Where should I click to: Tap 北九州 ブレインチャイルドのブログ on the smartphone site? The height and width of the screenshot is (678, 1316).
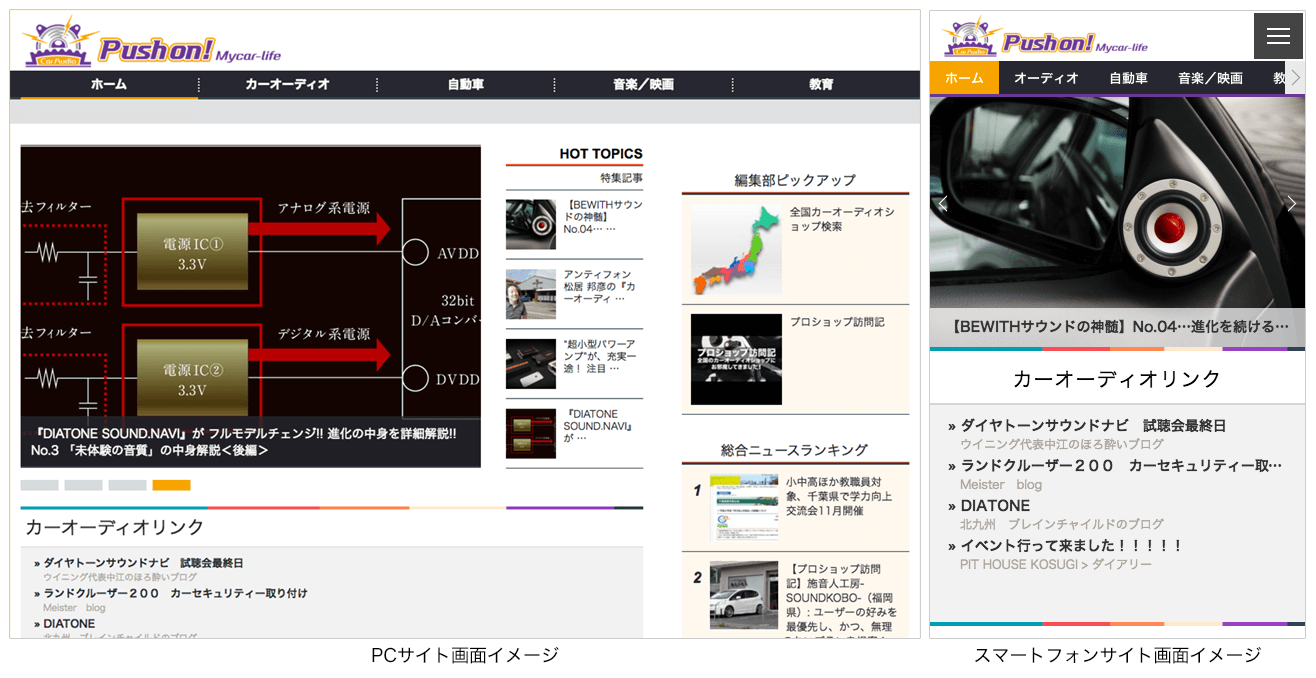coord(1062,524)
